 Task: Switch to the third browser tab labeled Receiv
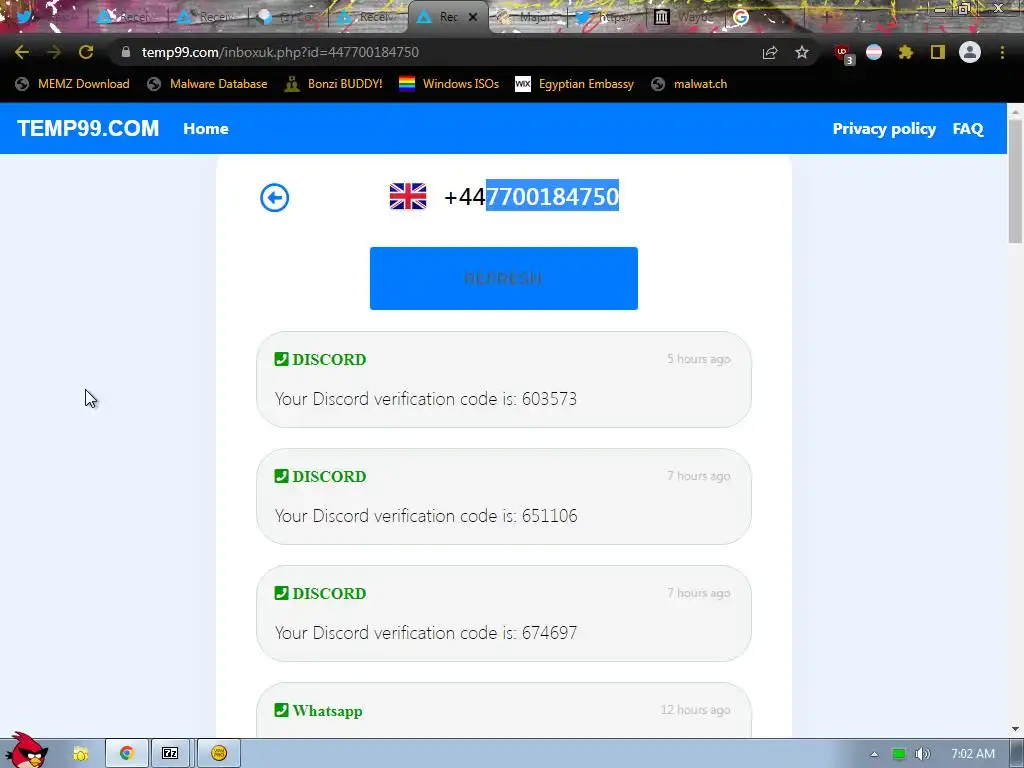click(x=207, y=18)
